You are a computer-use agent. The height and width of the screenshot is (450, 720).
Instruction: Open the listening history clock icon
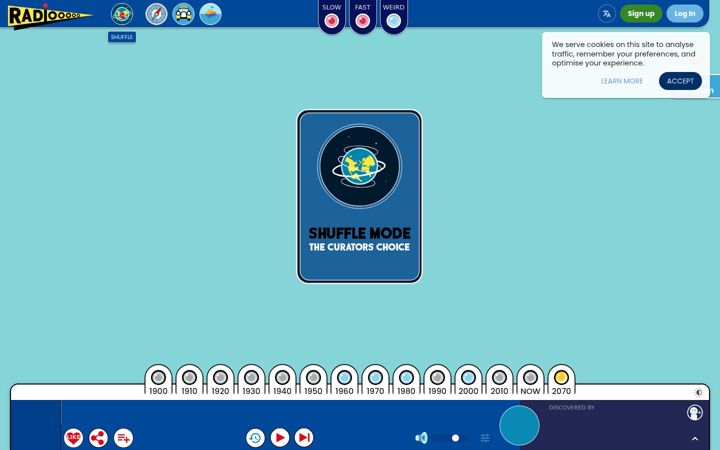[x=255, y=438]
